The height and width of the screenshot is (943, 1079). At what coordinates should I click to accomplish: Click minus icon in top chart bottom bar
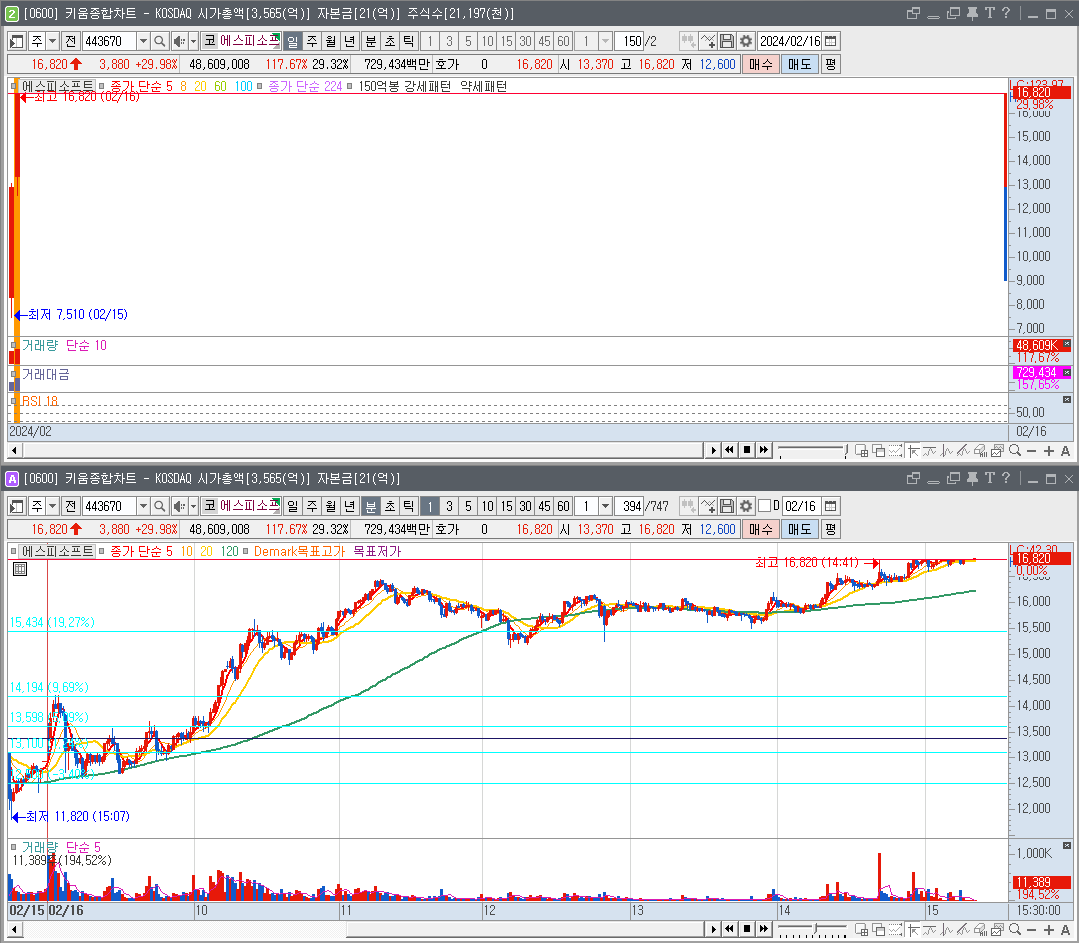tap(1032, 451)
